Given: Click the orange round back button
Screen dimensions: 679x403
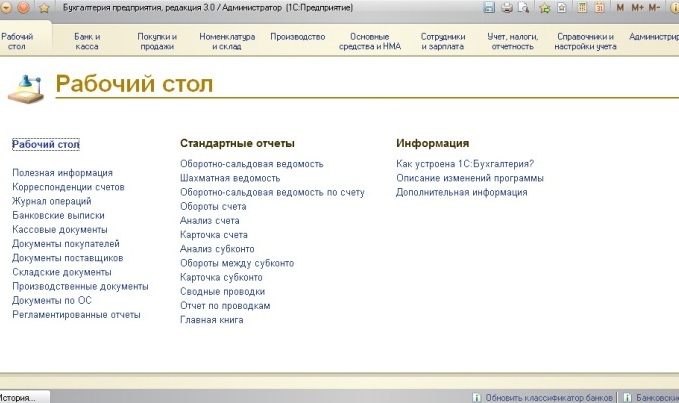Looking at the screenshot, I should [x=23, y=7].
